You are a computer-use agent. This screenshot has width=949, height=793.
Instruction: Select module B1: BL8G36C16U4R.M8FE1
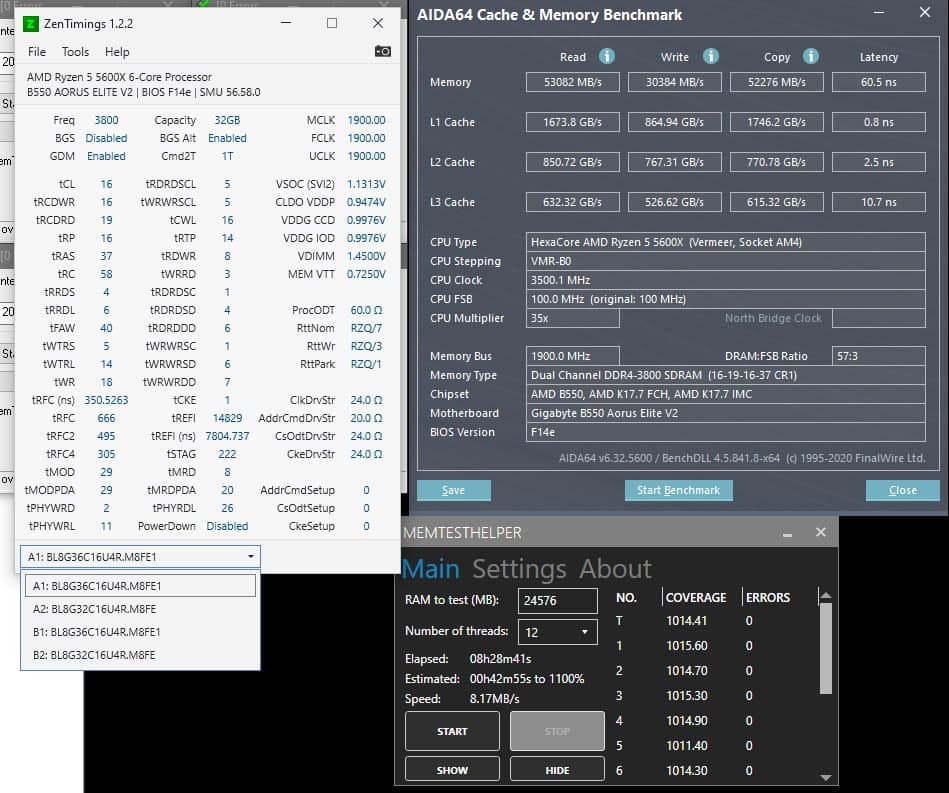click(x=140, y=632)
